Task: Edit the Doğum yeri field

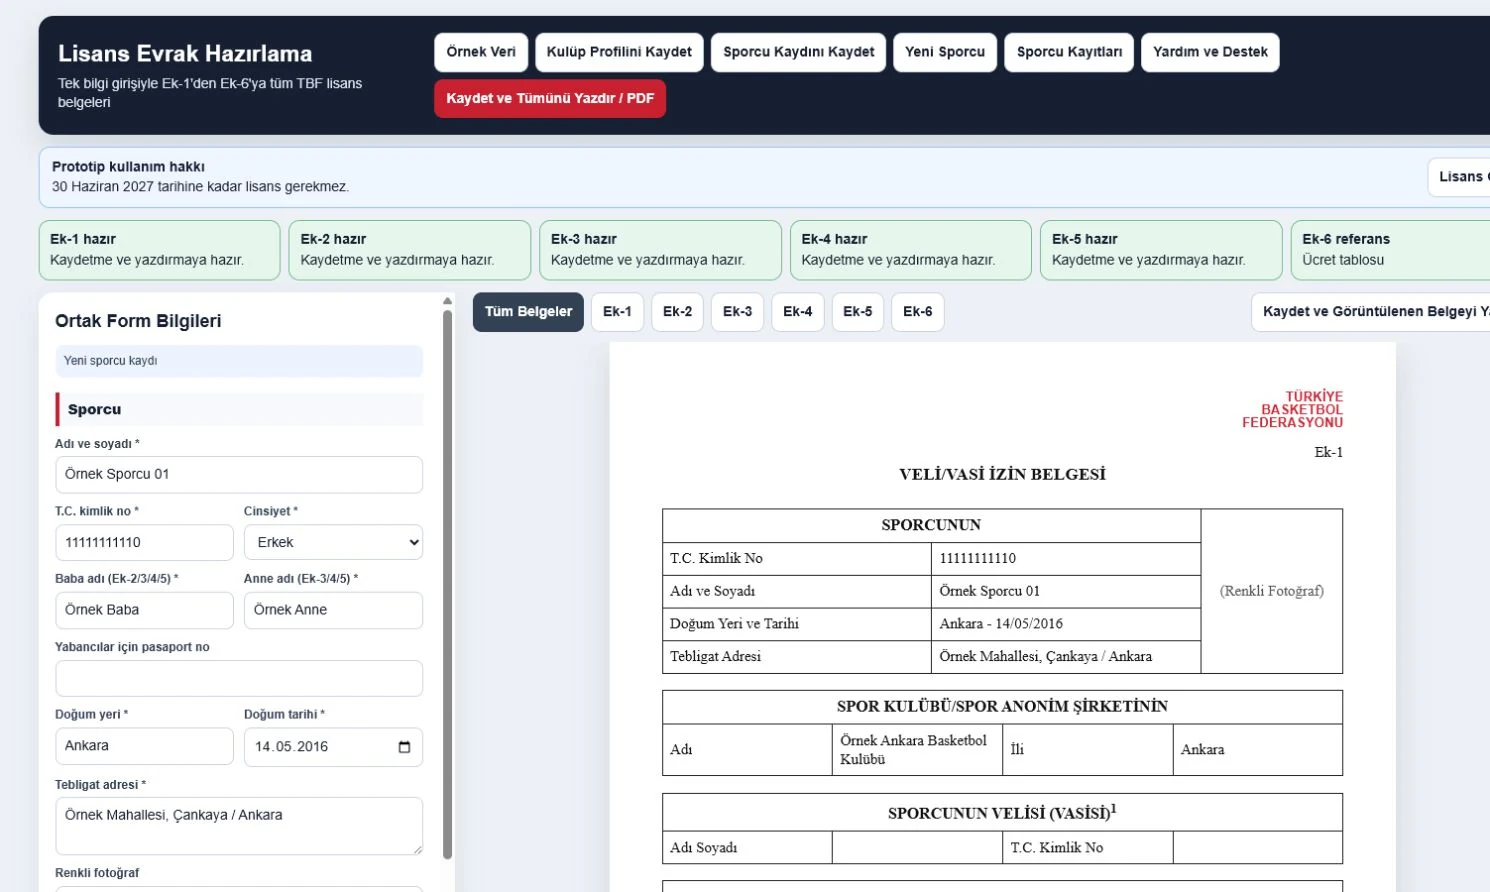Action: (x=144, y=746)
